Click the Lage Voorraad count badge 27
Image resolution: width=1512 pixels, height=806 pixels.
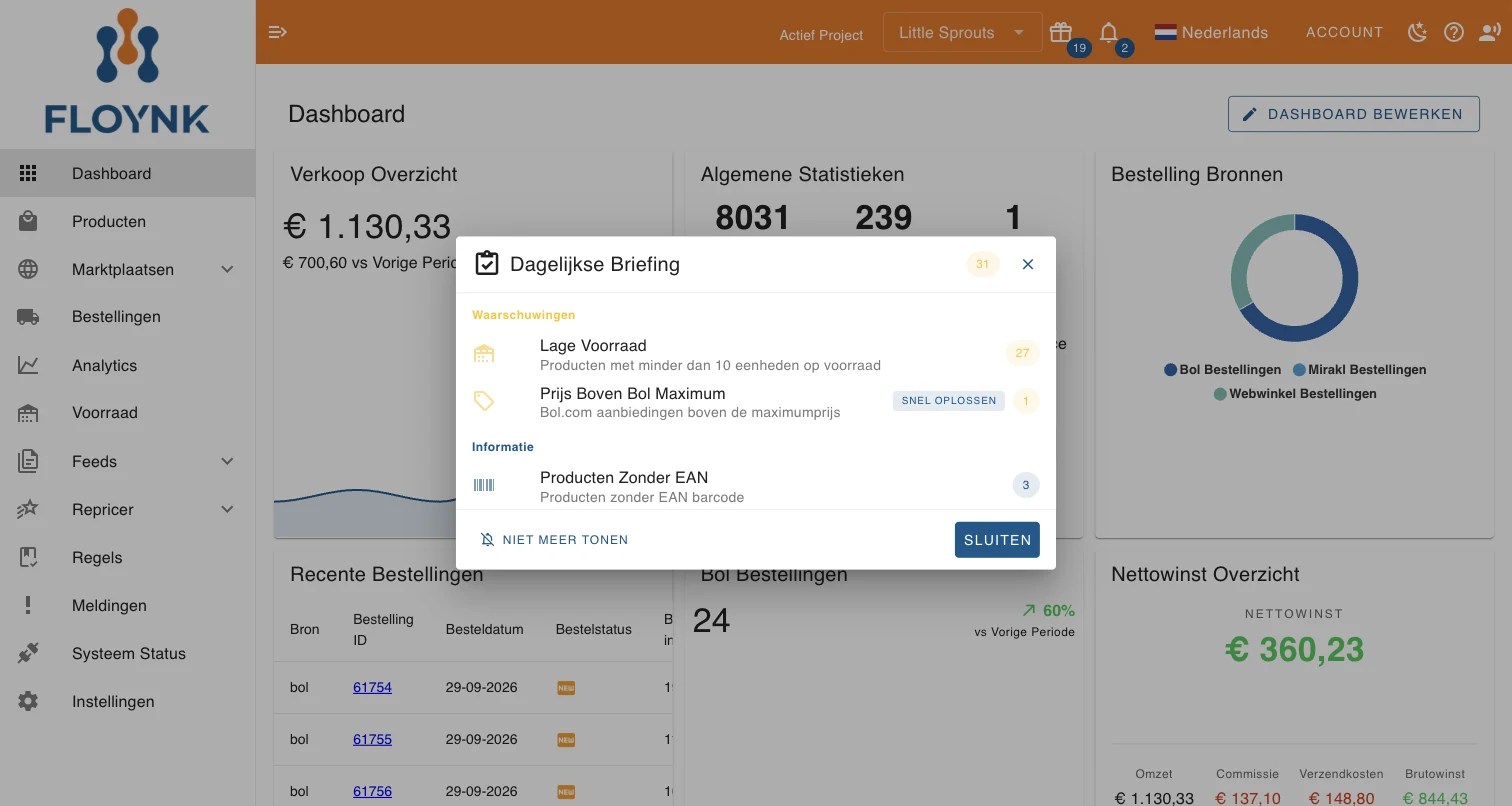click(1022, 353)
